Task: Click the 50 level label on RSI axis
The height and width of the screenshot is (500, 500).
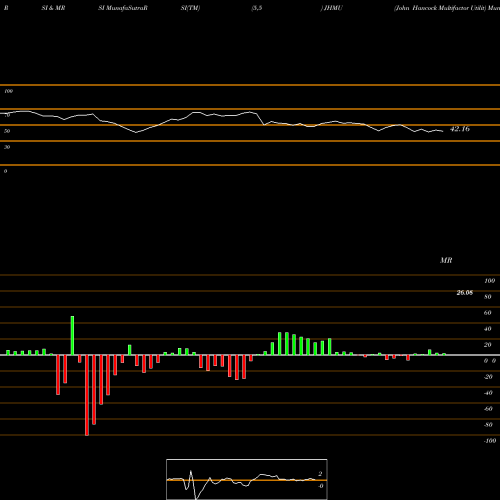Action: (x=7, y=131)
